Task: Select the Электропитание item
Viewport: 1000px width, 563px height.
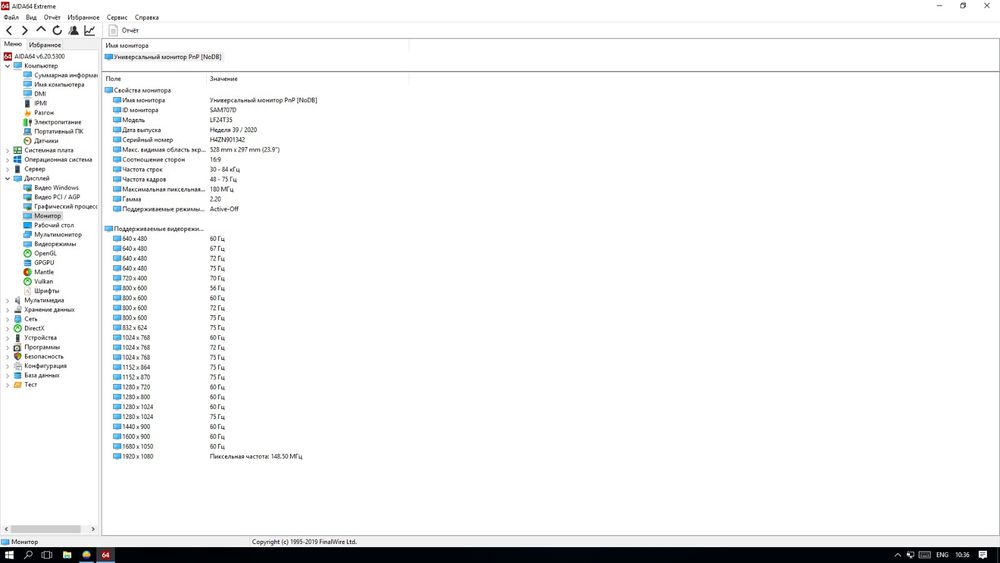Action: (x=52, y=122)
